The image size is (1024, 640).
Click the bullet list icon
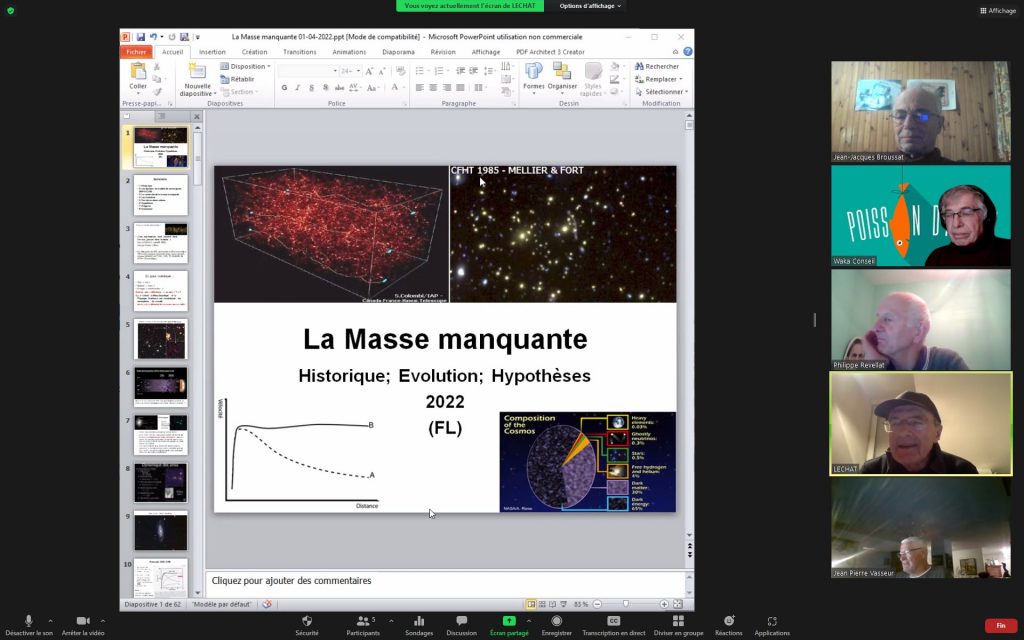(421, 71)
